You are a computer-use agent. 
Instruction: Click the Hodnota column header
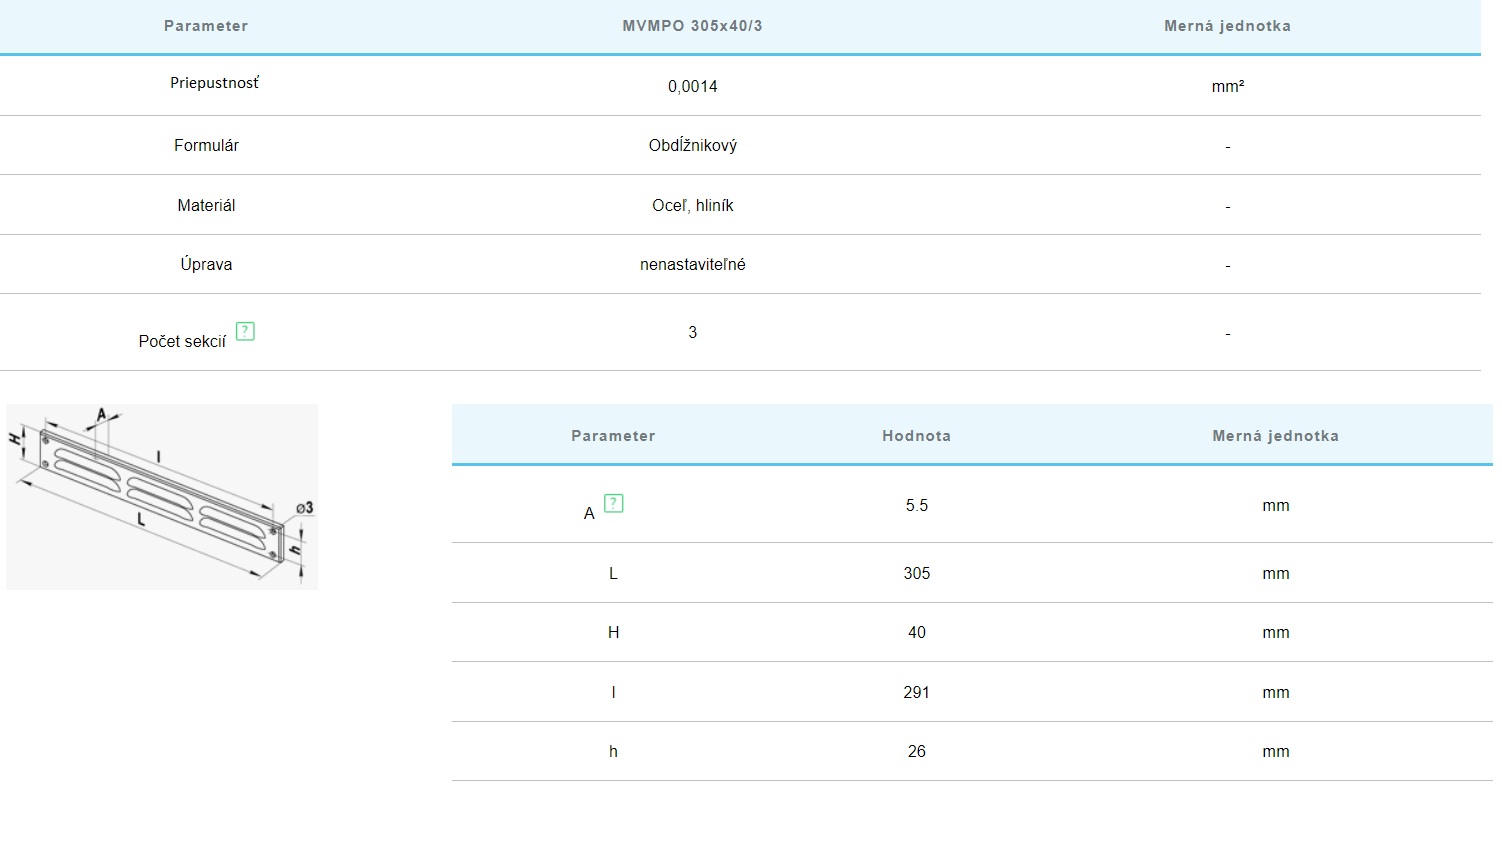916,436
